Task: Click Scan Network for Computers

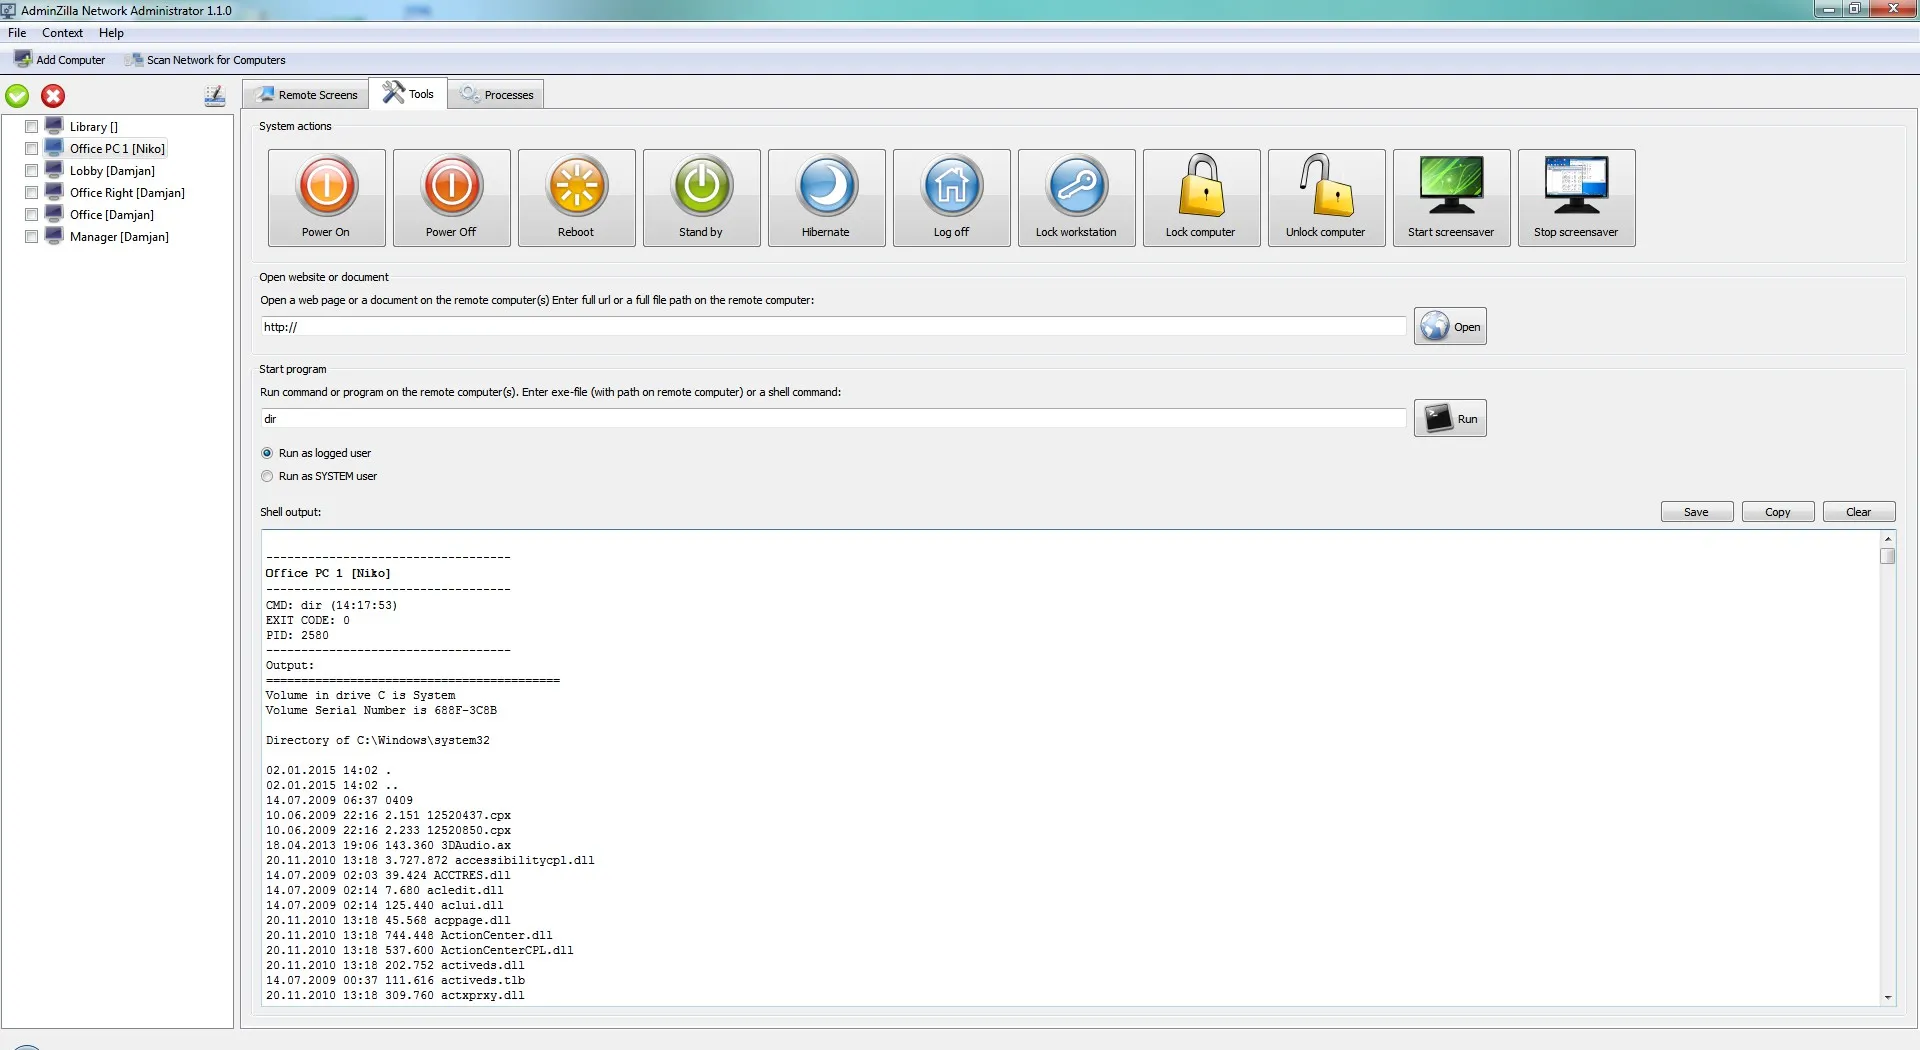Action: pyautogui.click(x=205, y=60)
